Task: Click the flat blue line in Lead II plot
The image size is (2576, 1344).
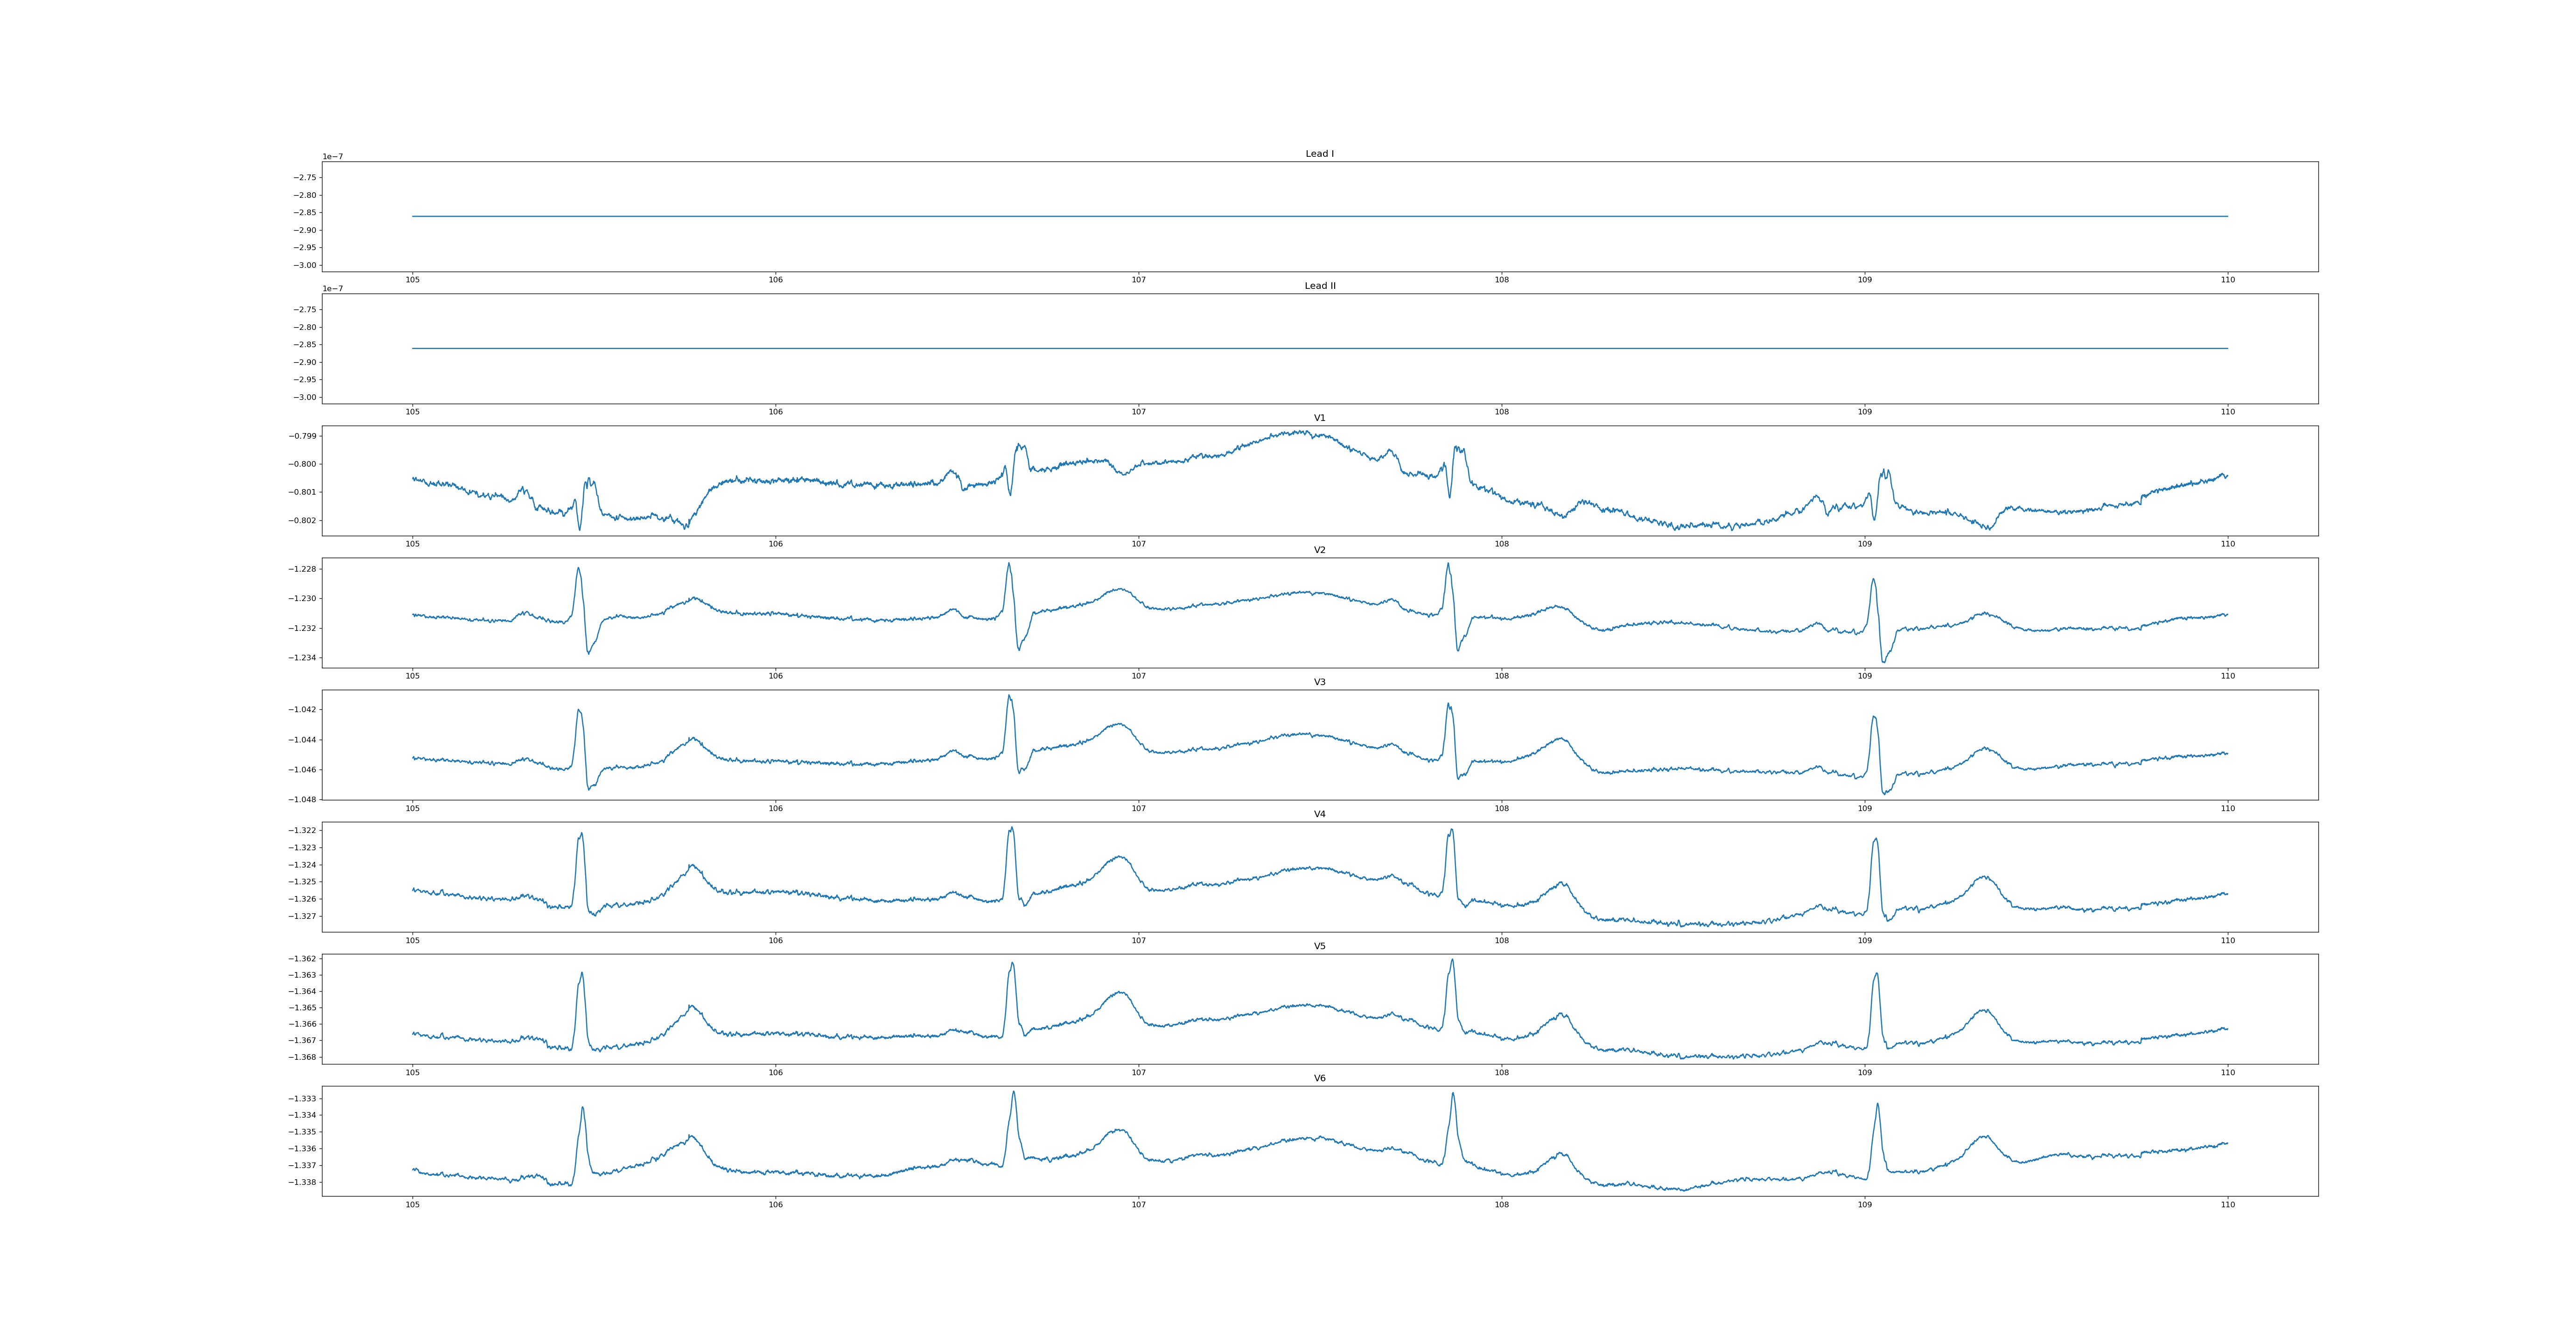Action: [1300, 348]
